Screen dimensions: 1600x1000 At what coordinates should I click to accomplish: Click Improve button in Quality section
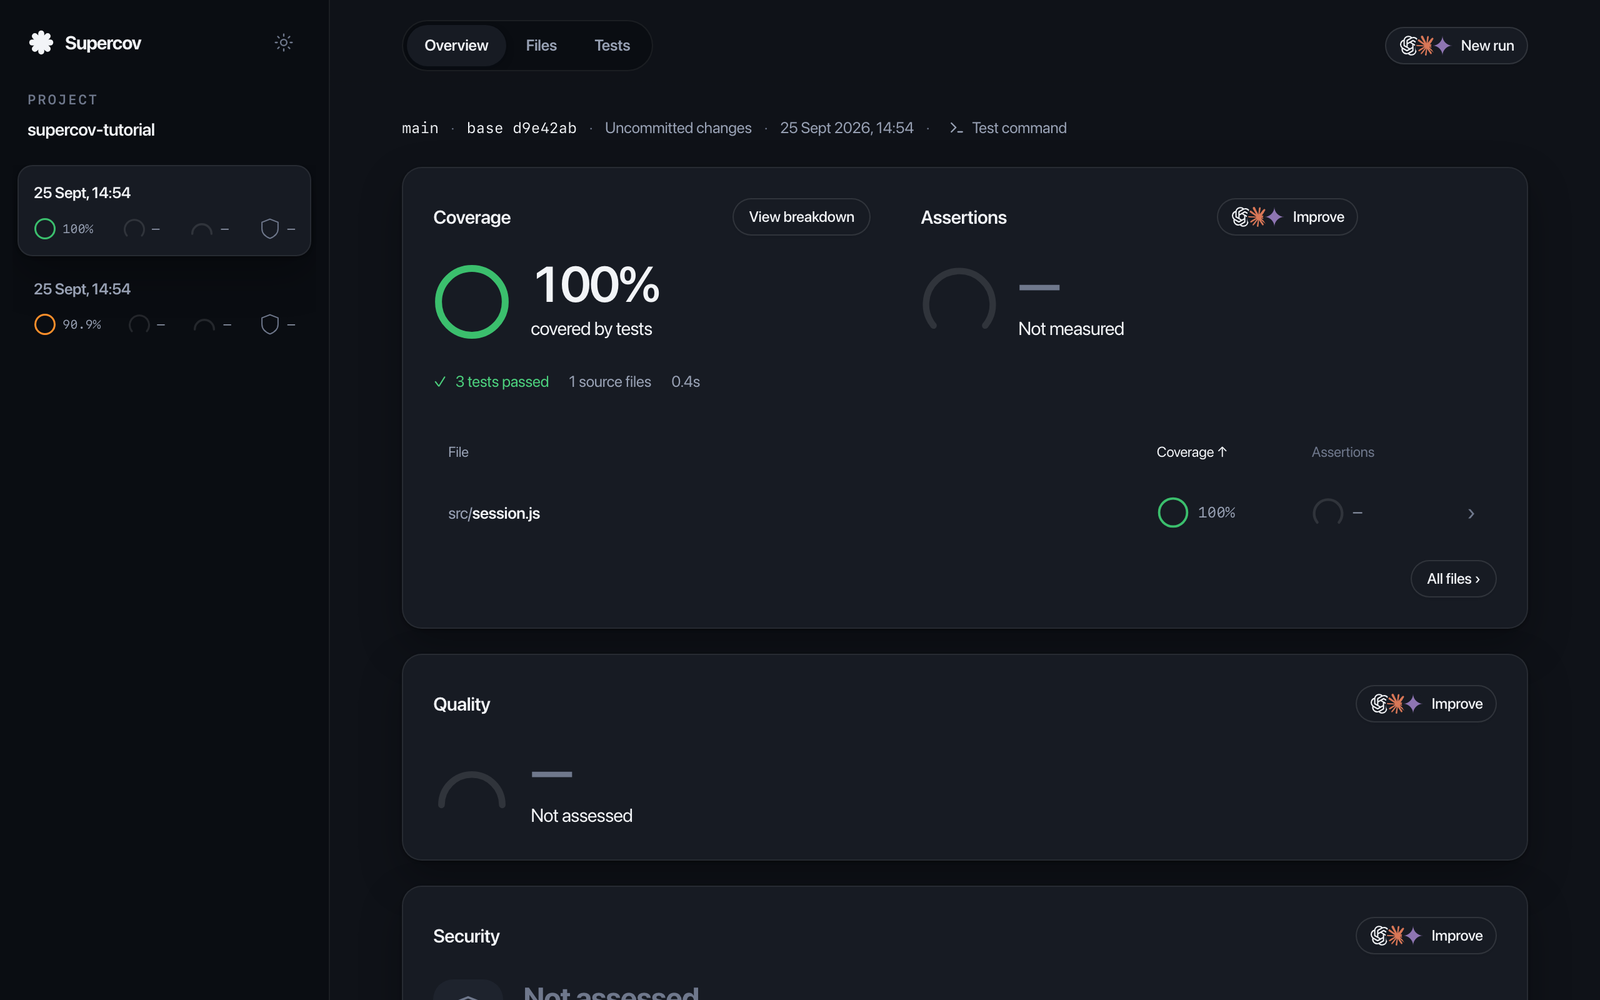click(x=1426, y=704)
